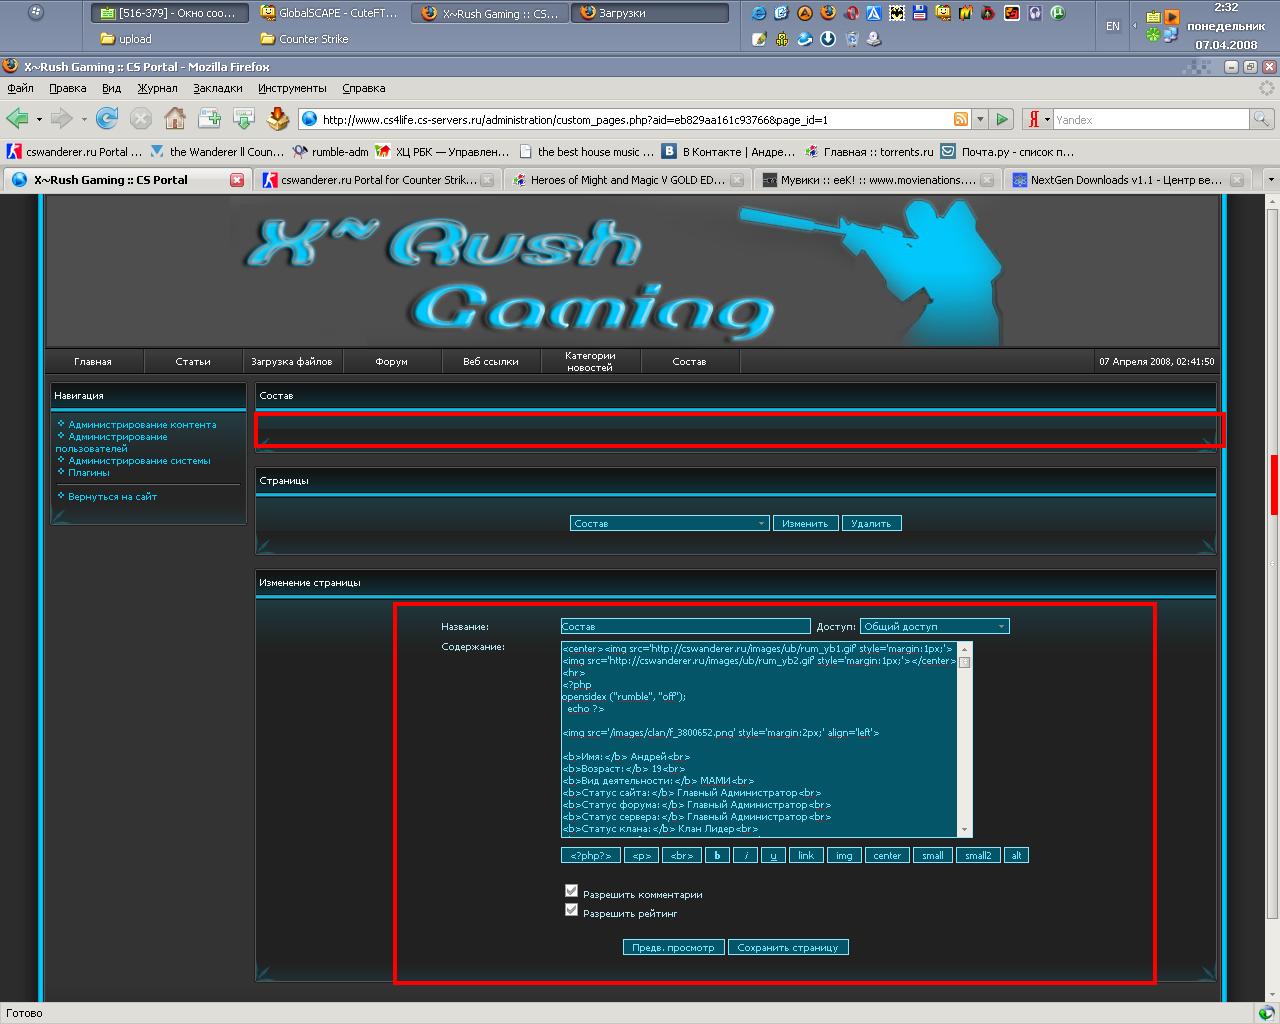Uncheck the Разрешить комментарии checkbox
Screen dimensions: 1280x1024
tap(571, 890)
